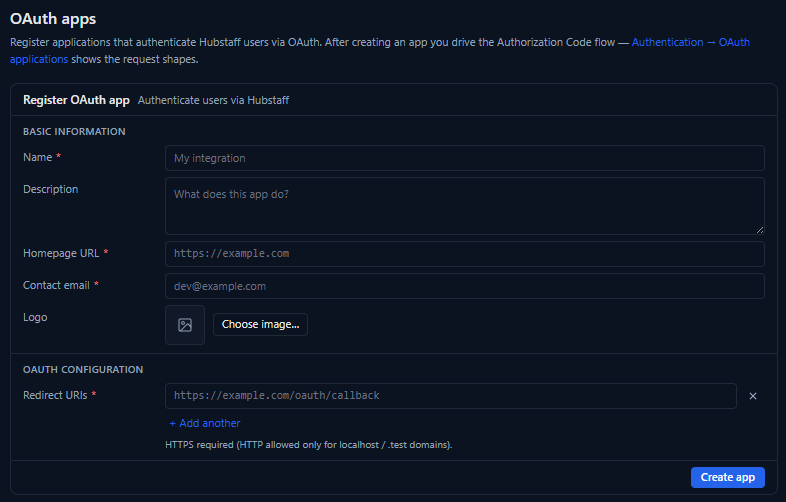The height and width of the screenshot is (502, 786).
Task: Click the Redirect URIs input field
Action: tap(451, 396)
